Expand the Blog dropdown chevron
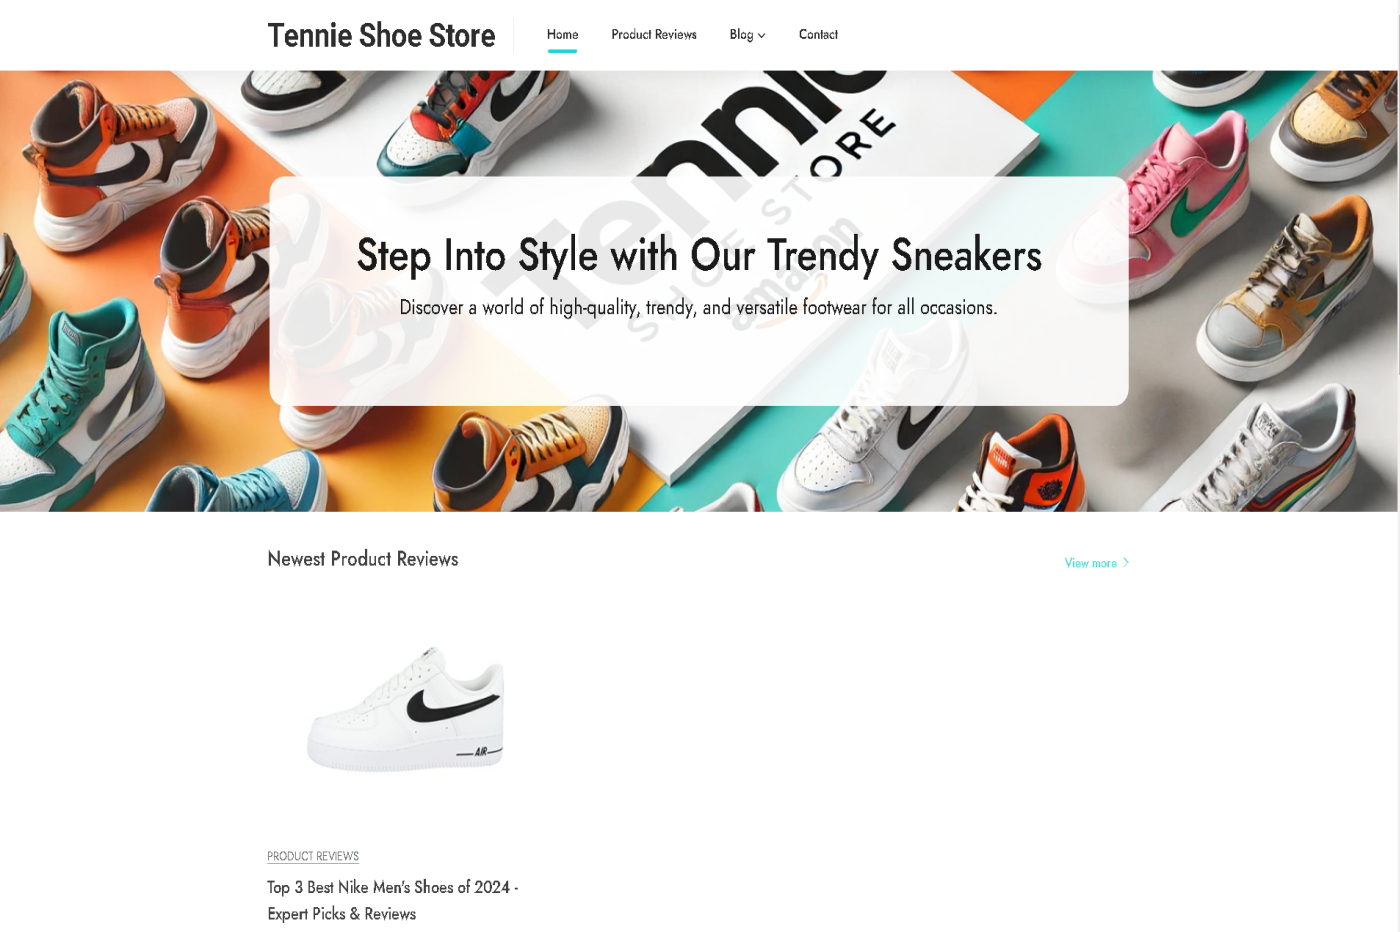 [761, 35]
